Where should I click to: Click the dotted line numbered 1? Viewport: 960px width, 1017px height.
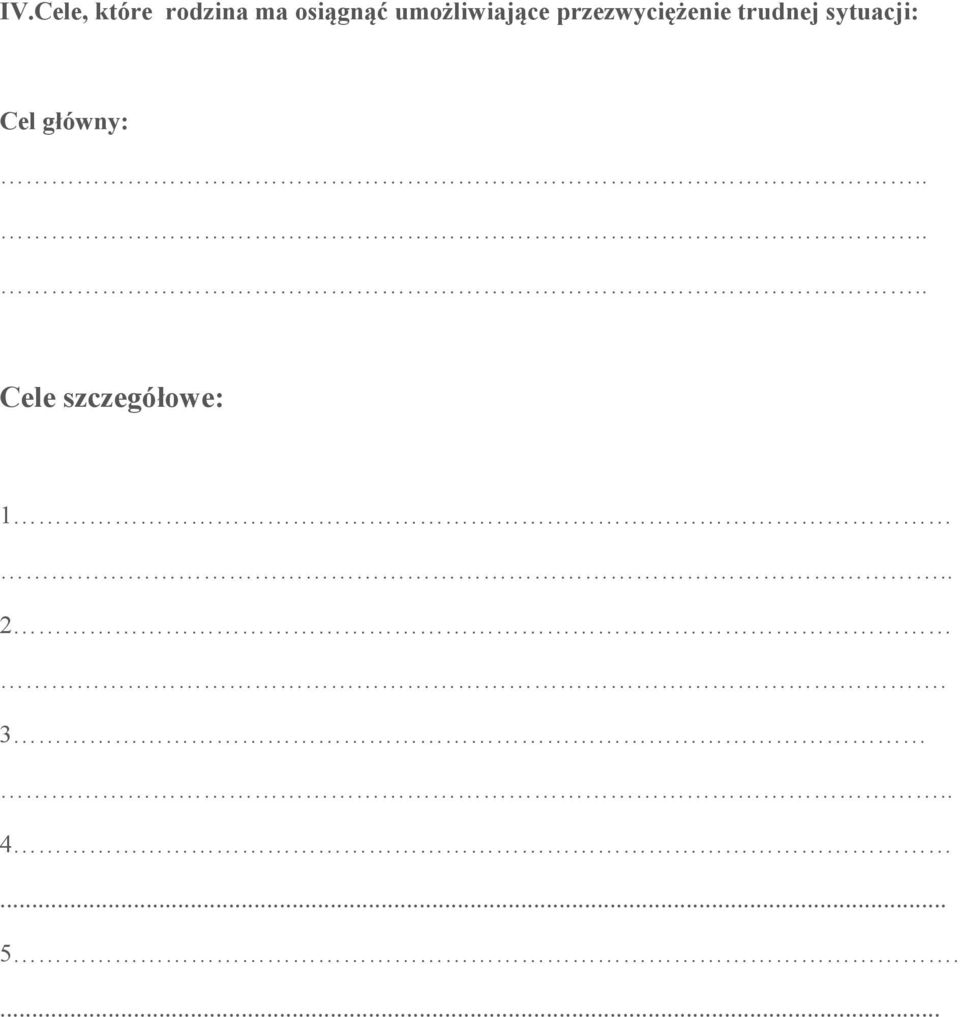coord(475,517)
